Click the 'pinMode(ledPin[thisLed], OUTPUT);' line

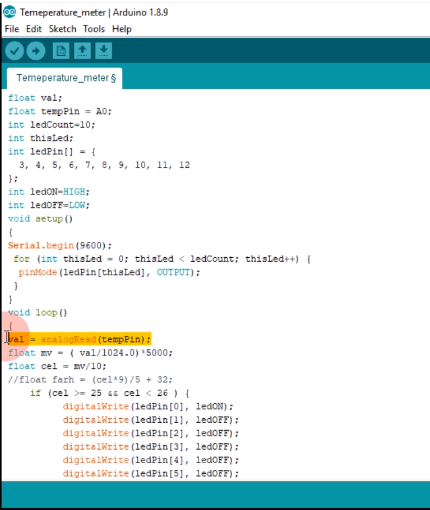pyautogui.click(x=109, y=272)
